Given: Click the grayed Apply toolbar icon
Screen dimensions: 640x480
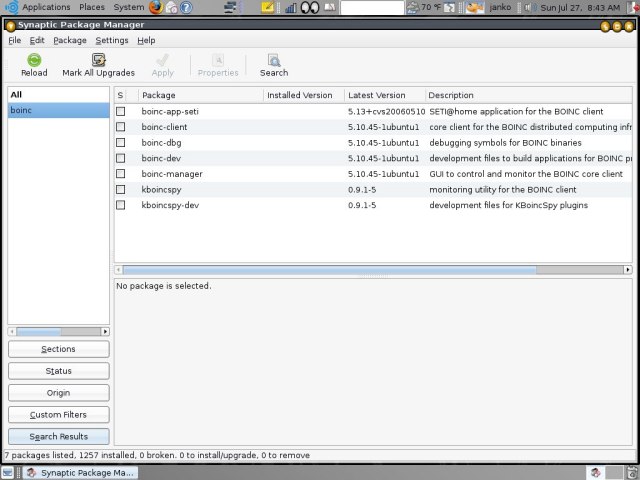Looking at the screenshot, I should 162,60.
